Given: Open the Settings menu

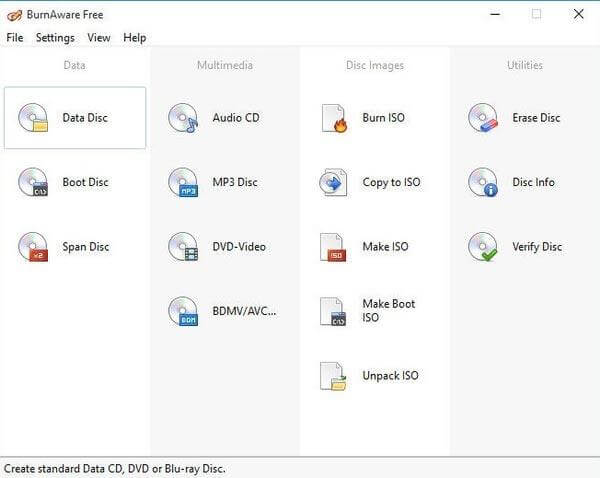Looking at the screenshot, I should [x=55, y=38].
